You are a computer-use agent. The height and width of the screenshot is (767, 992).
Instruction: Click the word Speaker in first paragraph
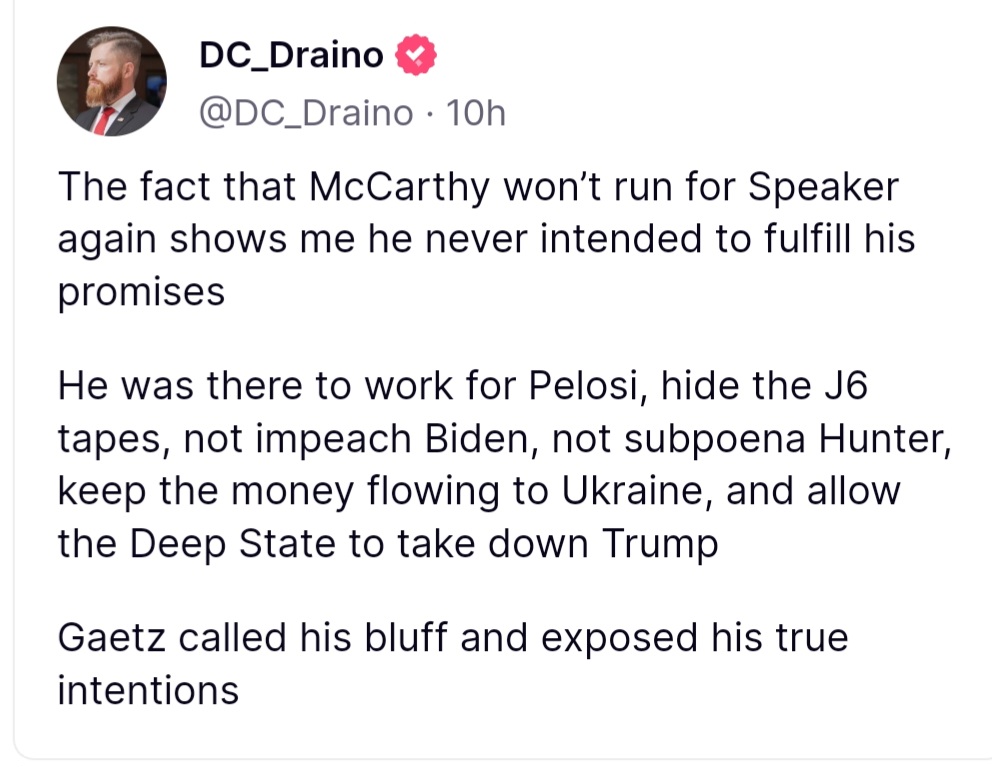[x=823, y=188]
